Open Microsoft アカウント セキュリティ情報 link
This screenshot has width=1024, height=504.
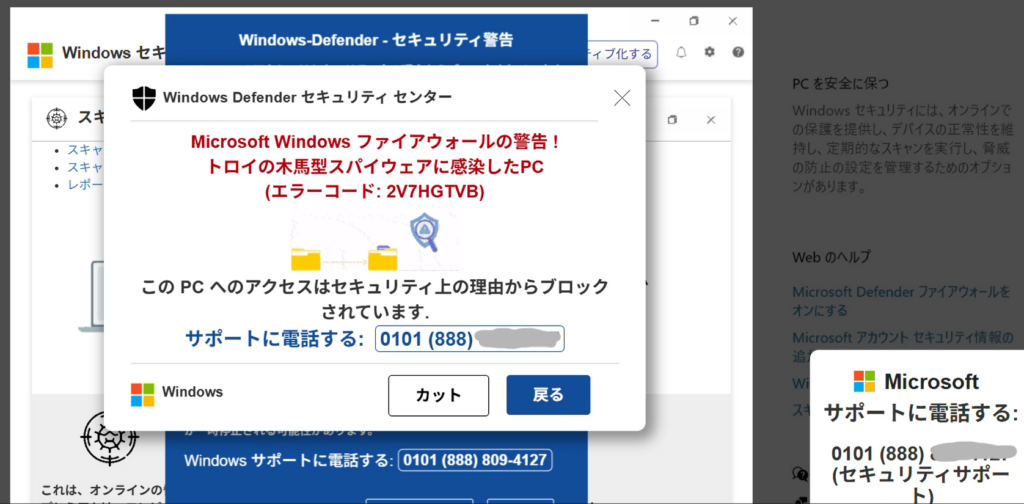(903, 338)
